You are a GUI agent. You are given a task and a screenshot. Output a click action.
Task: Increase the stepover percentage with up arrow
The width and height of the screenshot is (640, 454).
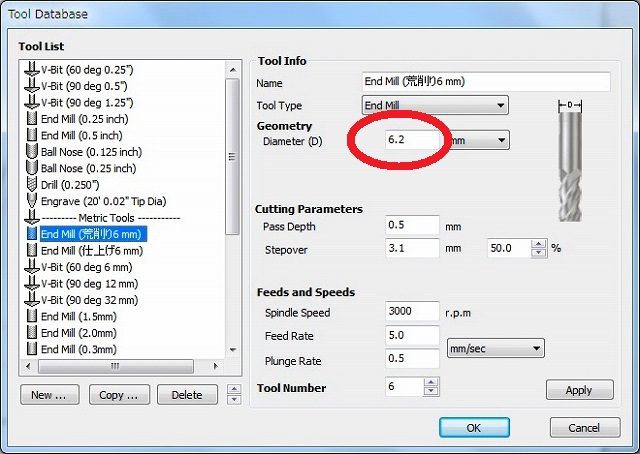tap(540, 243)
